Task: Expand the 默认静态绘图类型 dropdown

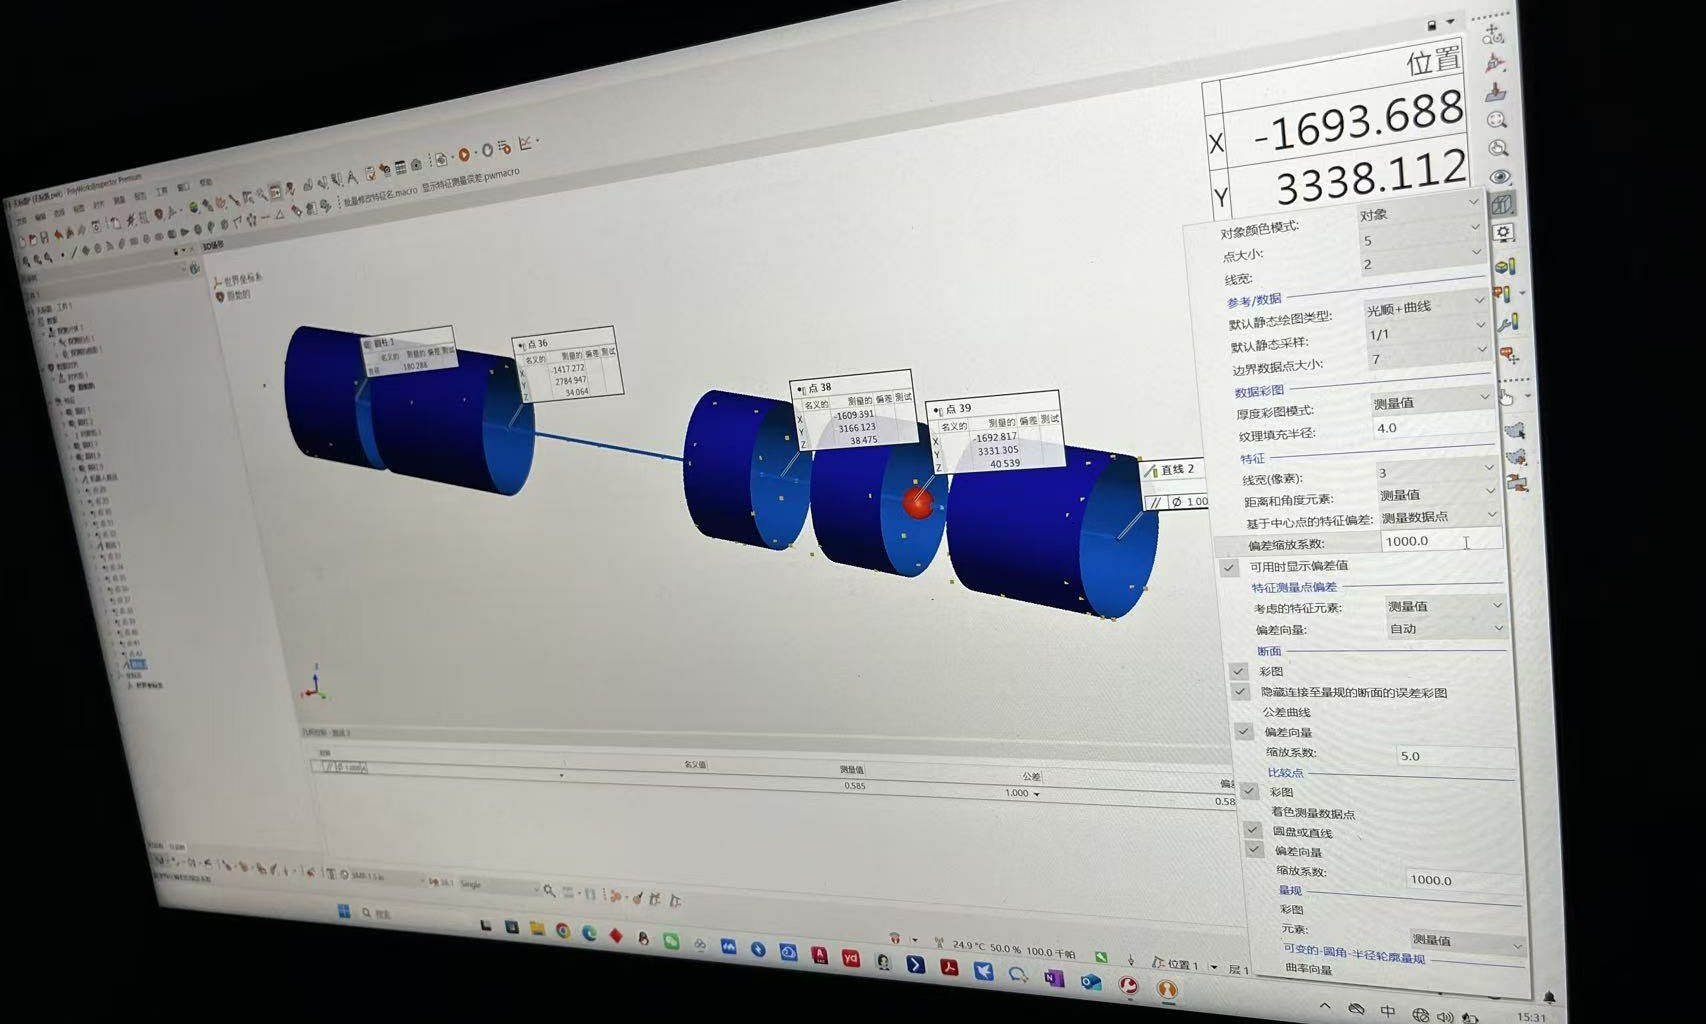Action: point(1425,306)
